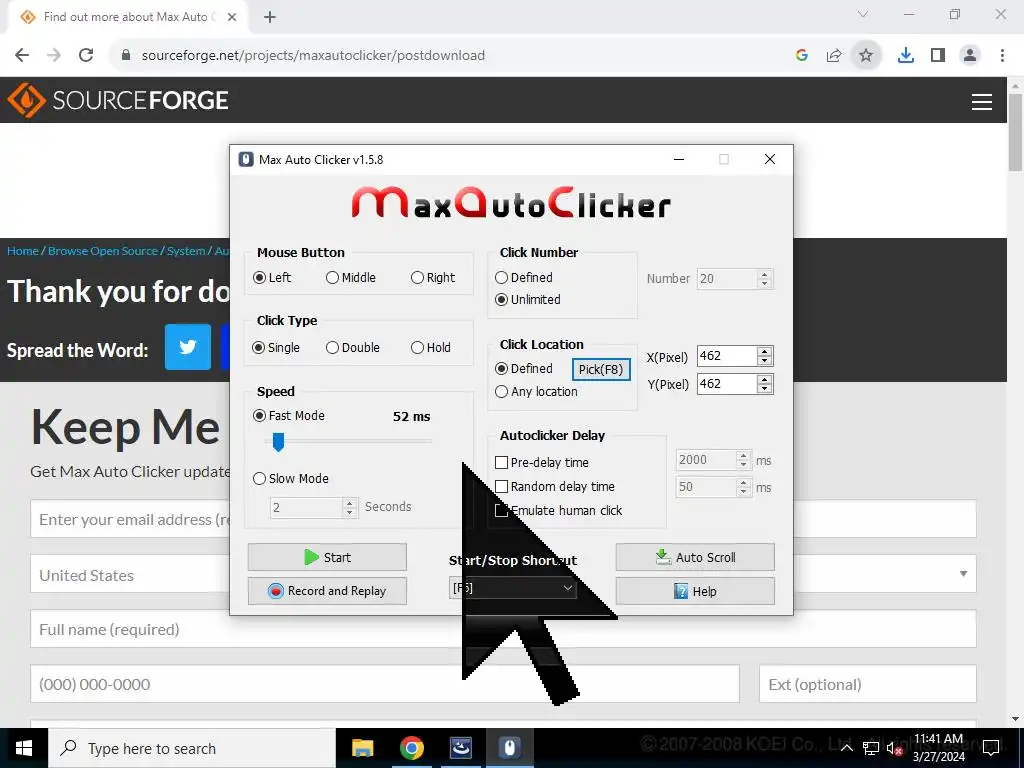This screenshot has height=768, width=1024.
Task: Click the SourceForge logo icon
Action: tap(26, 101)
